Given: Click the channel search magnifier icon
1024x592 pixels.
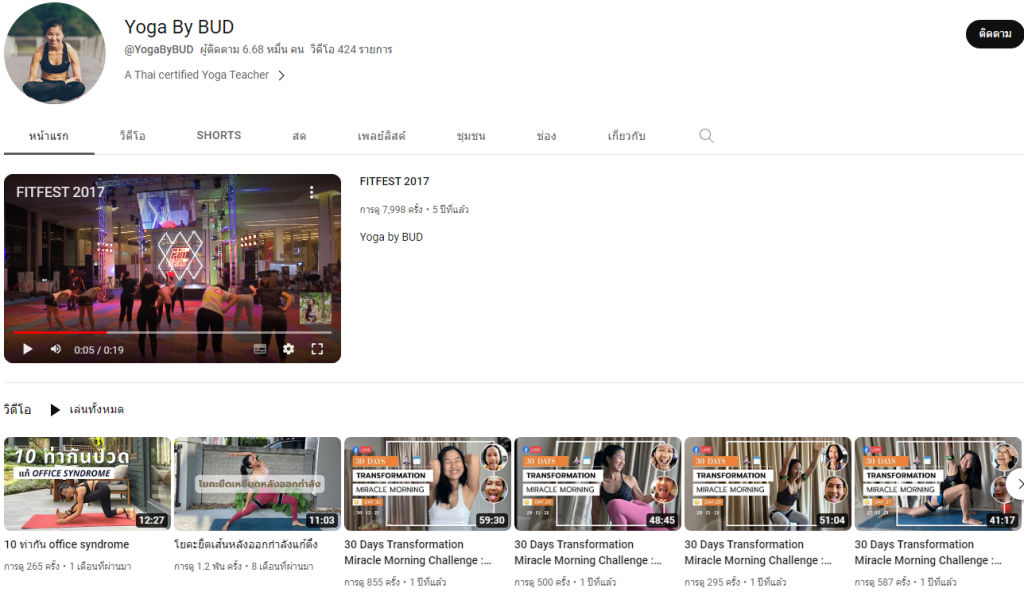Looking at the screenshot, I should [706, 136].
